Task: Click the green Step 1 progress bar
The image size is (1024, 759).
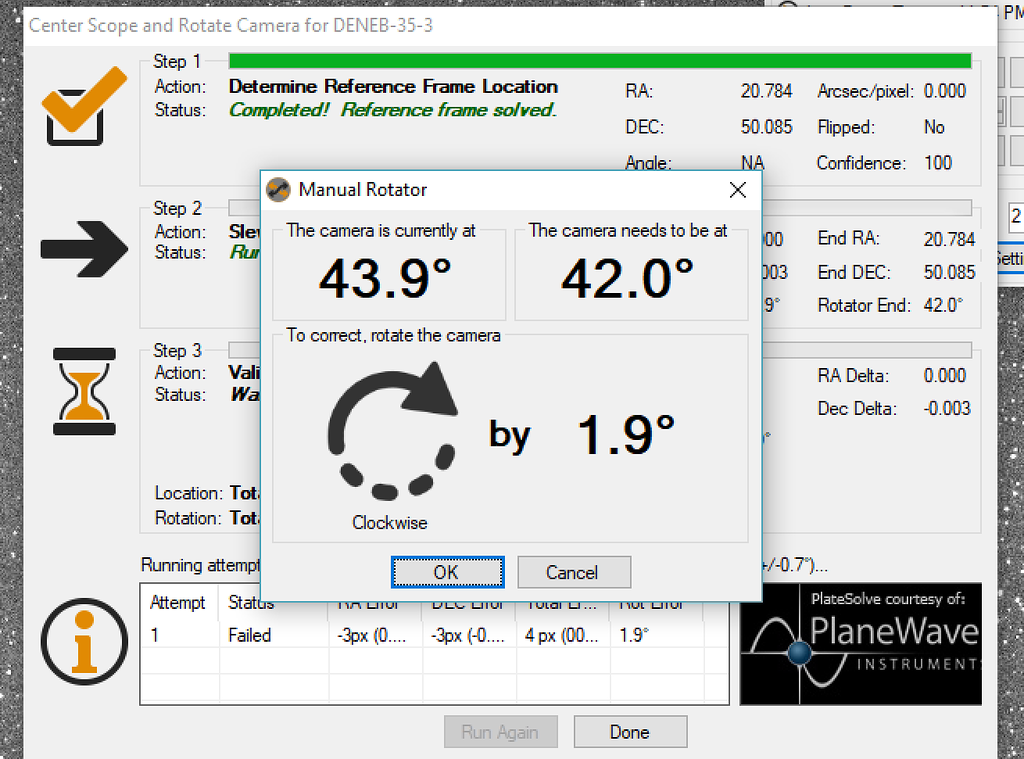Action: coord(600,61)
